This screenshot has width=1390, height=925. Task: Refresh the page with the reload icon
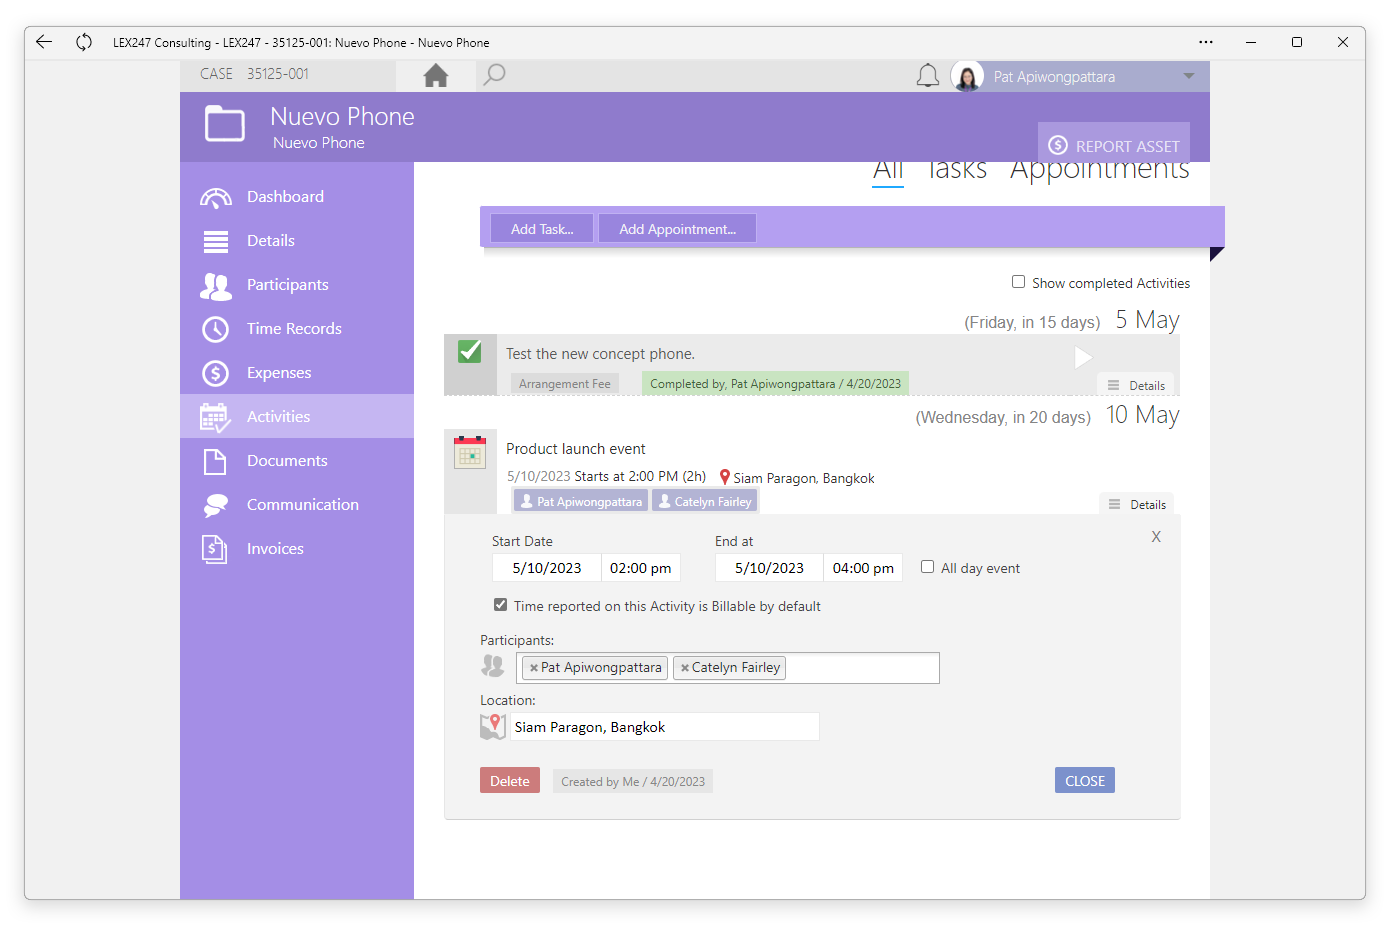point(84,42)
